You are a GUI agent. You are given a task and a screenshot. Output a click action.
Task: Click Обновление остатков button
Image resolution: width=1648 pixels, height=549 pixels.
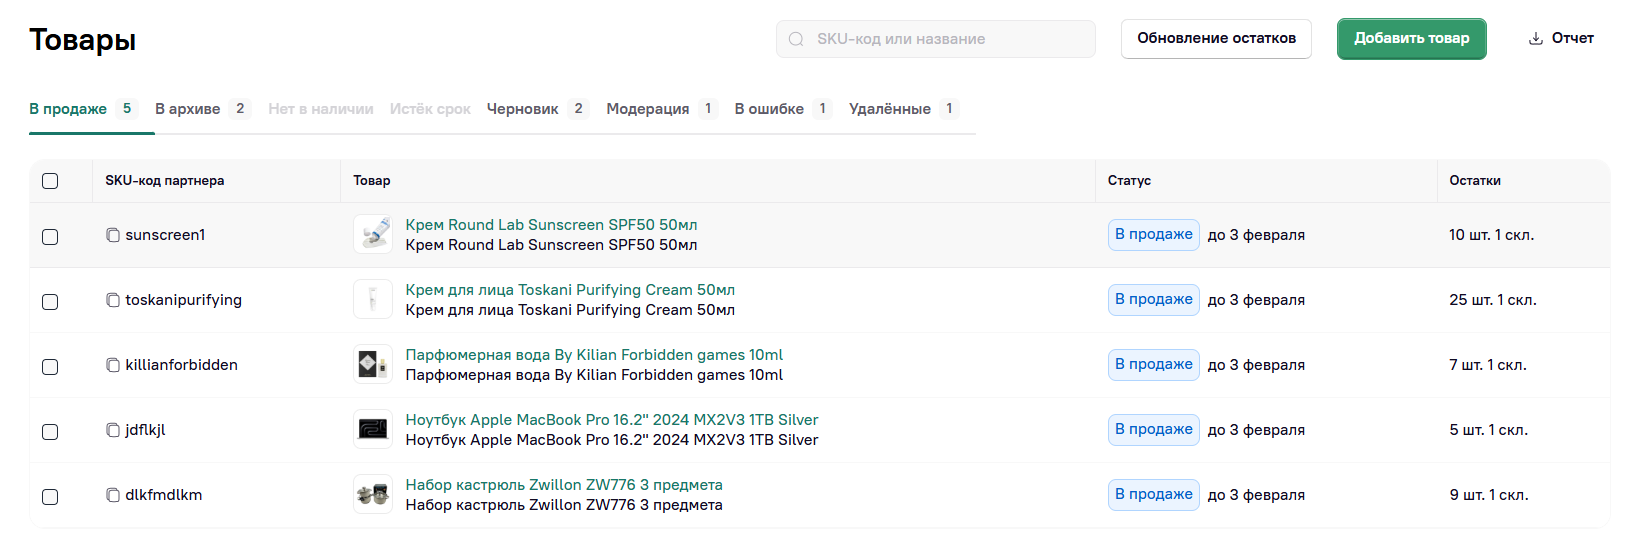coord(1216,39)
